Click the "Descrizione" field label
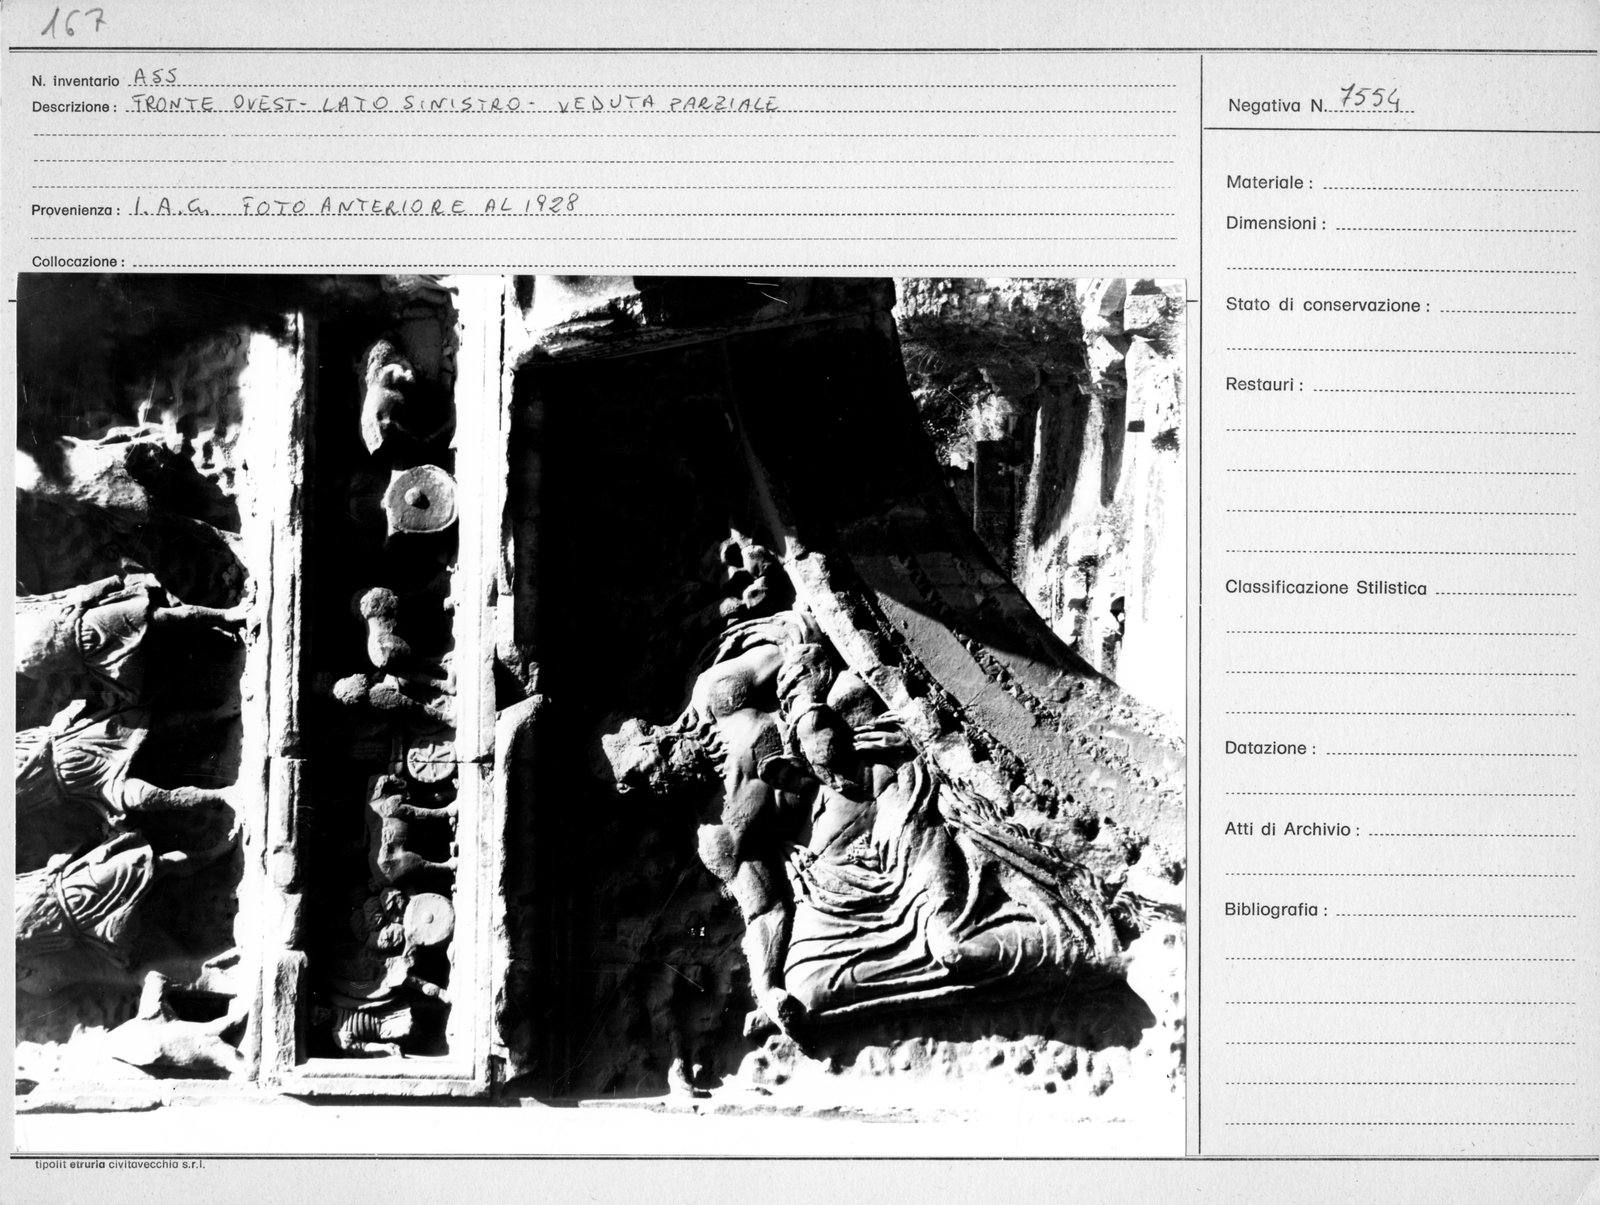The image size is (1600, 1205). point(75,107)
